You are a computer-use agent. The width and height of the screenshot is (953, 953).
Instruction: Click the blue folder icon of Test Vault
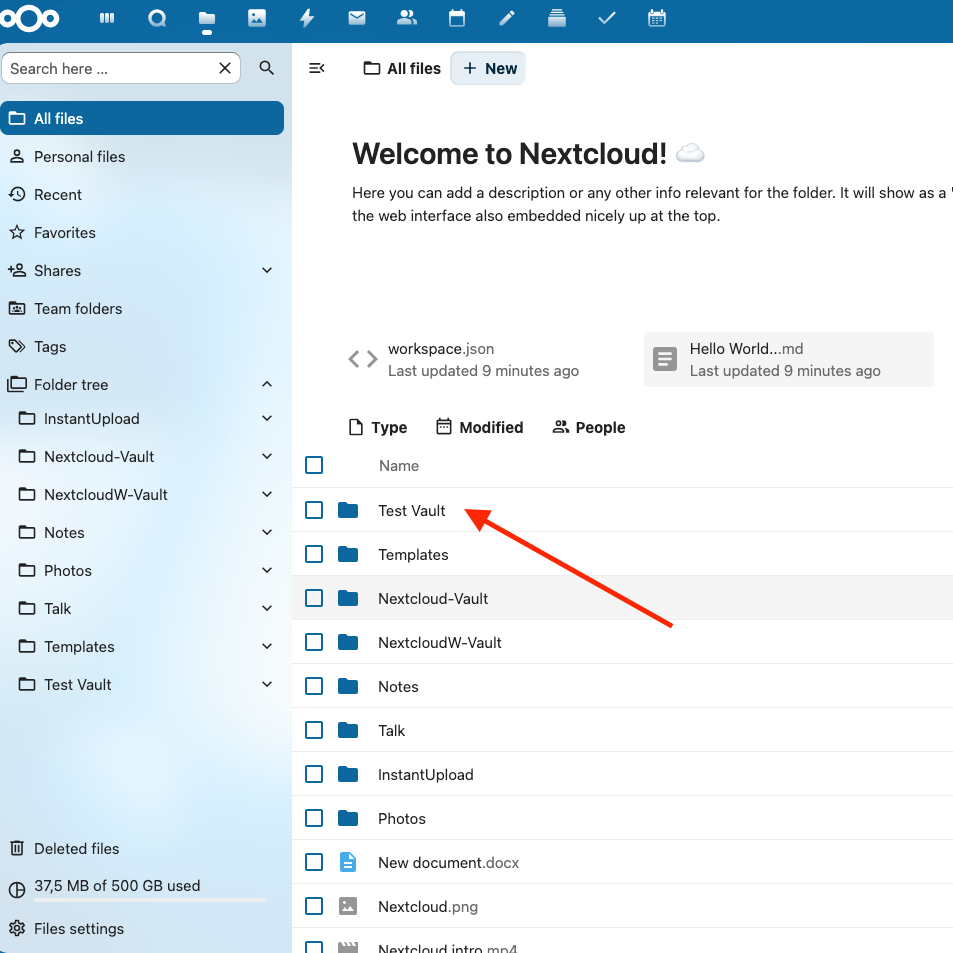click(348, 510)
